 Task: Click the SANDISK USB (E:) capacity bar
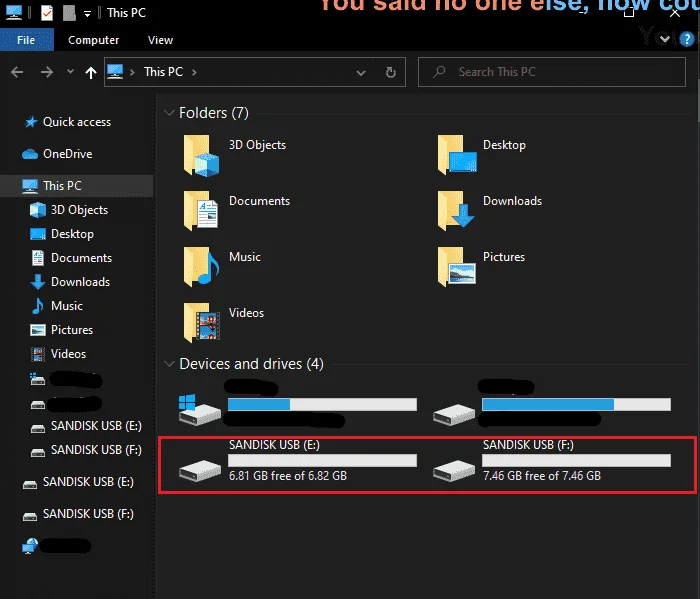pyautogui.click(x=322, y=461)
